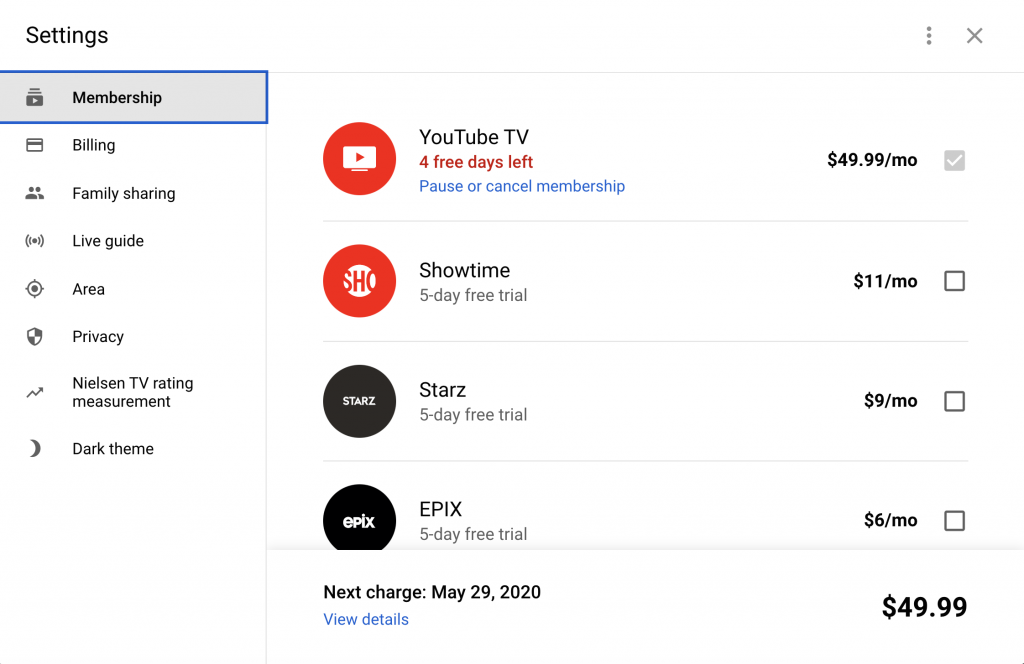
Task: Click the Showtime 5-day free trial text
Action: (x=473, y=295)
